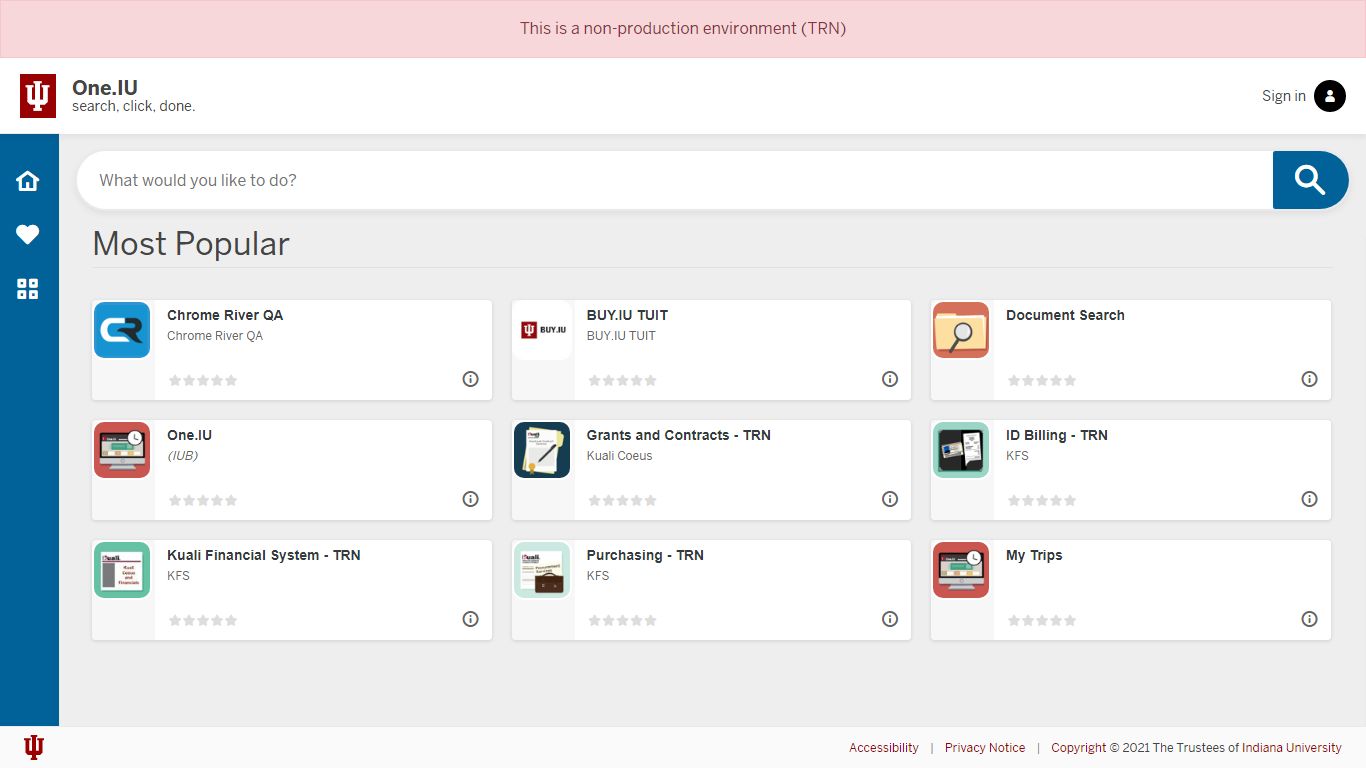1366x768 pixels.
Task: Click the '(IUB)' subtitle text
Action: pos(182,456)
